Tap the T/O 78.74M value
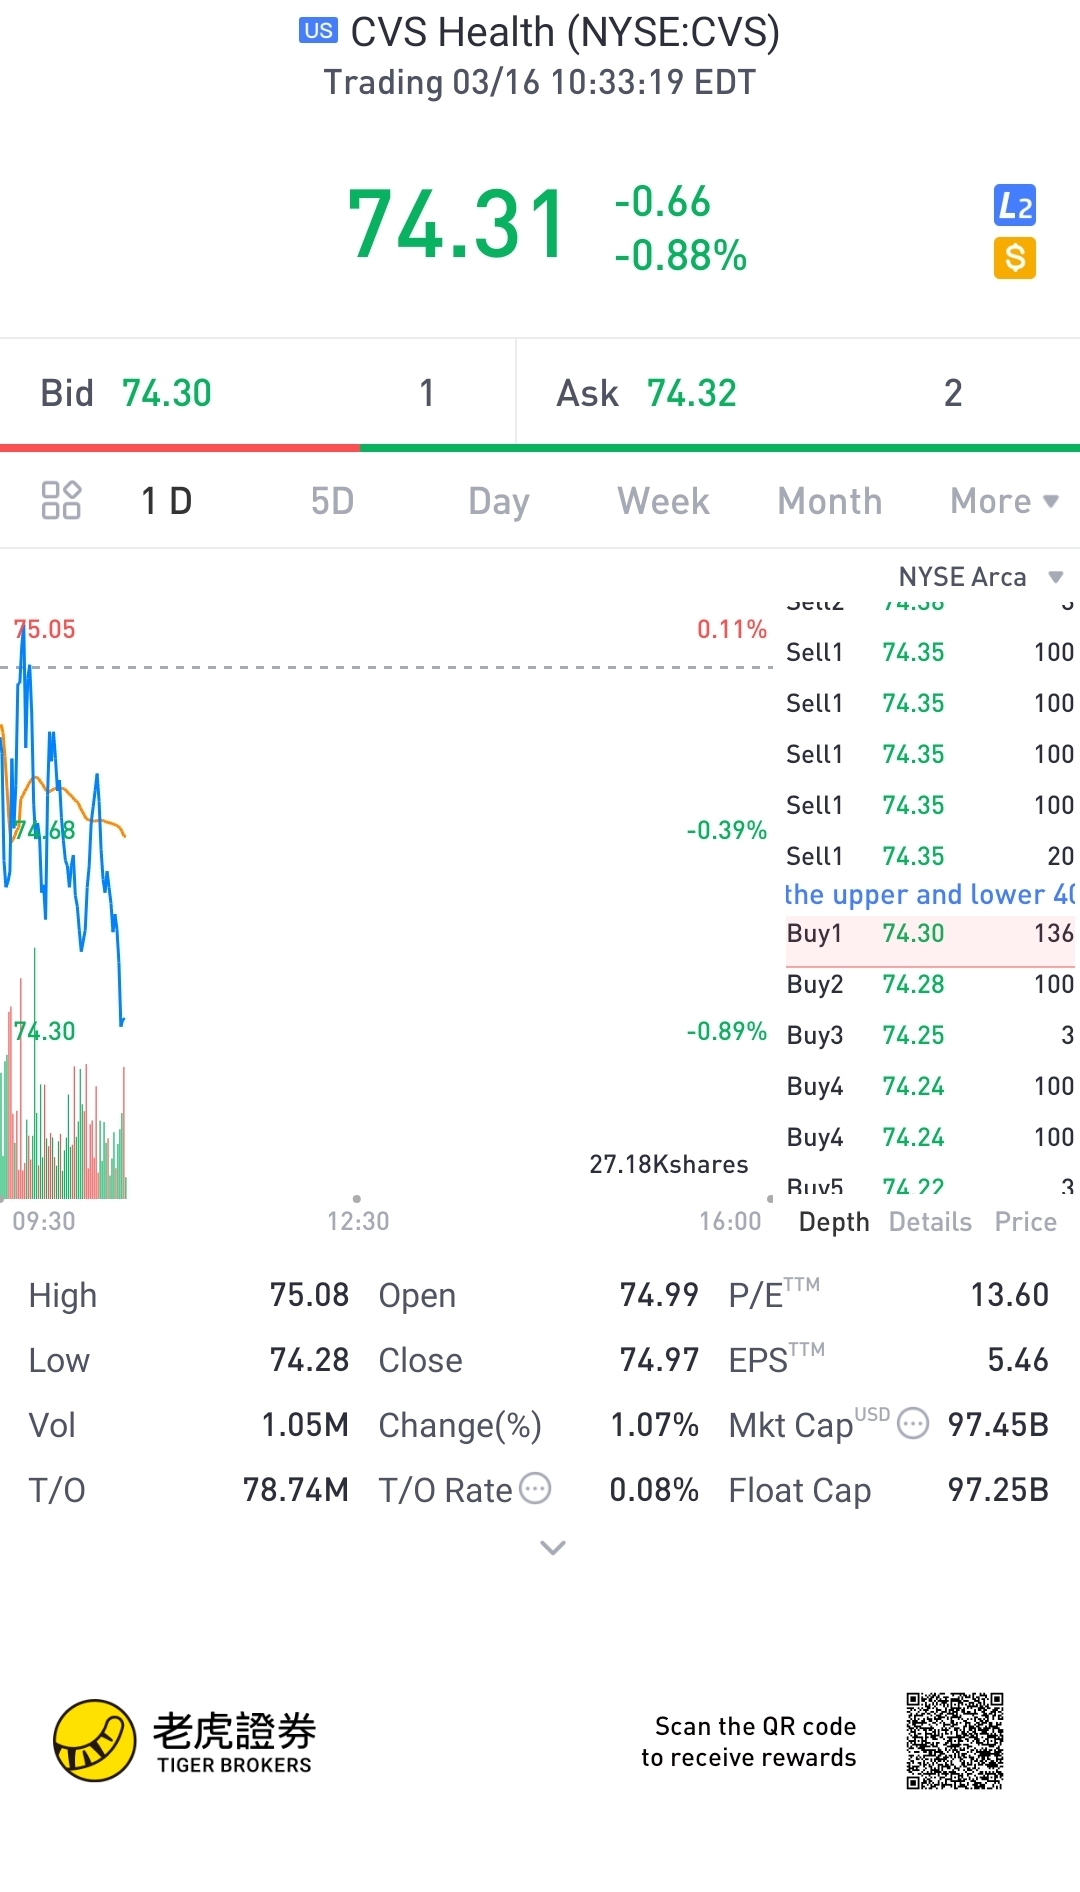This screenshot has width=1080, height=1892. point(296,1490)
